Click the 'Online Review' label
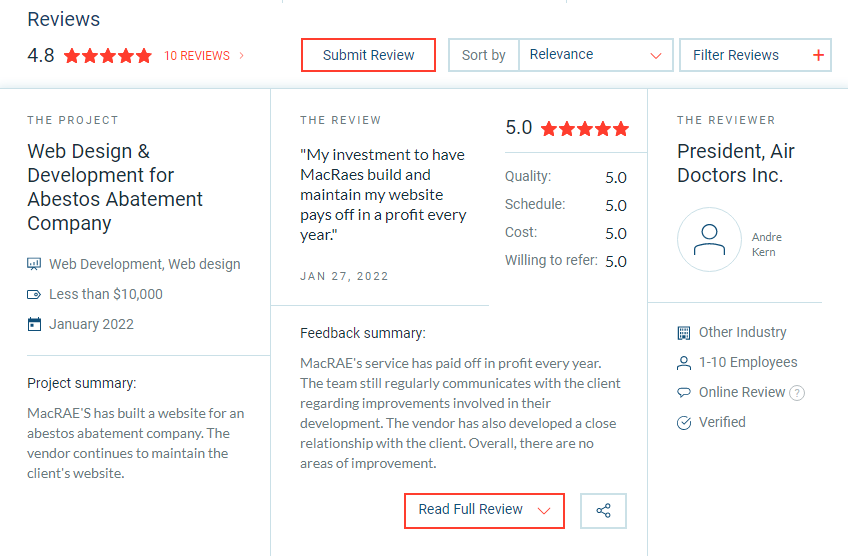This screenshot has height=556, width=848. (x=741, y=392)
